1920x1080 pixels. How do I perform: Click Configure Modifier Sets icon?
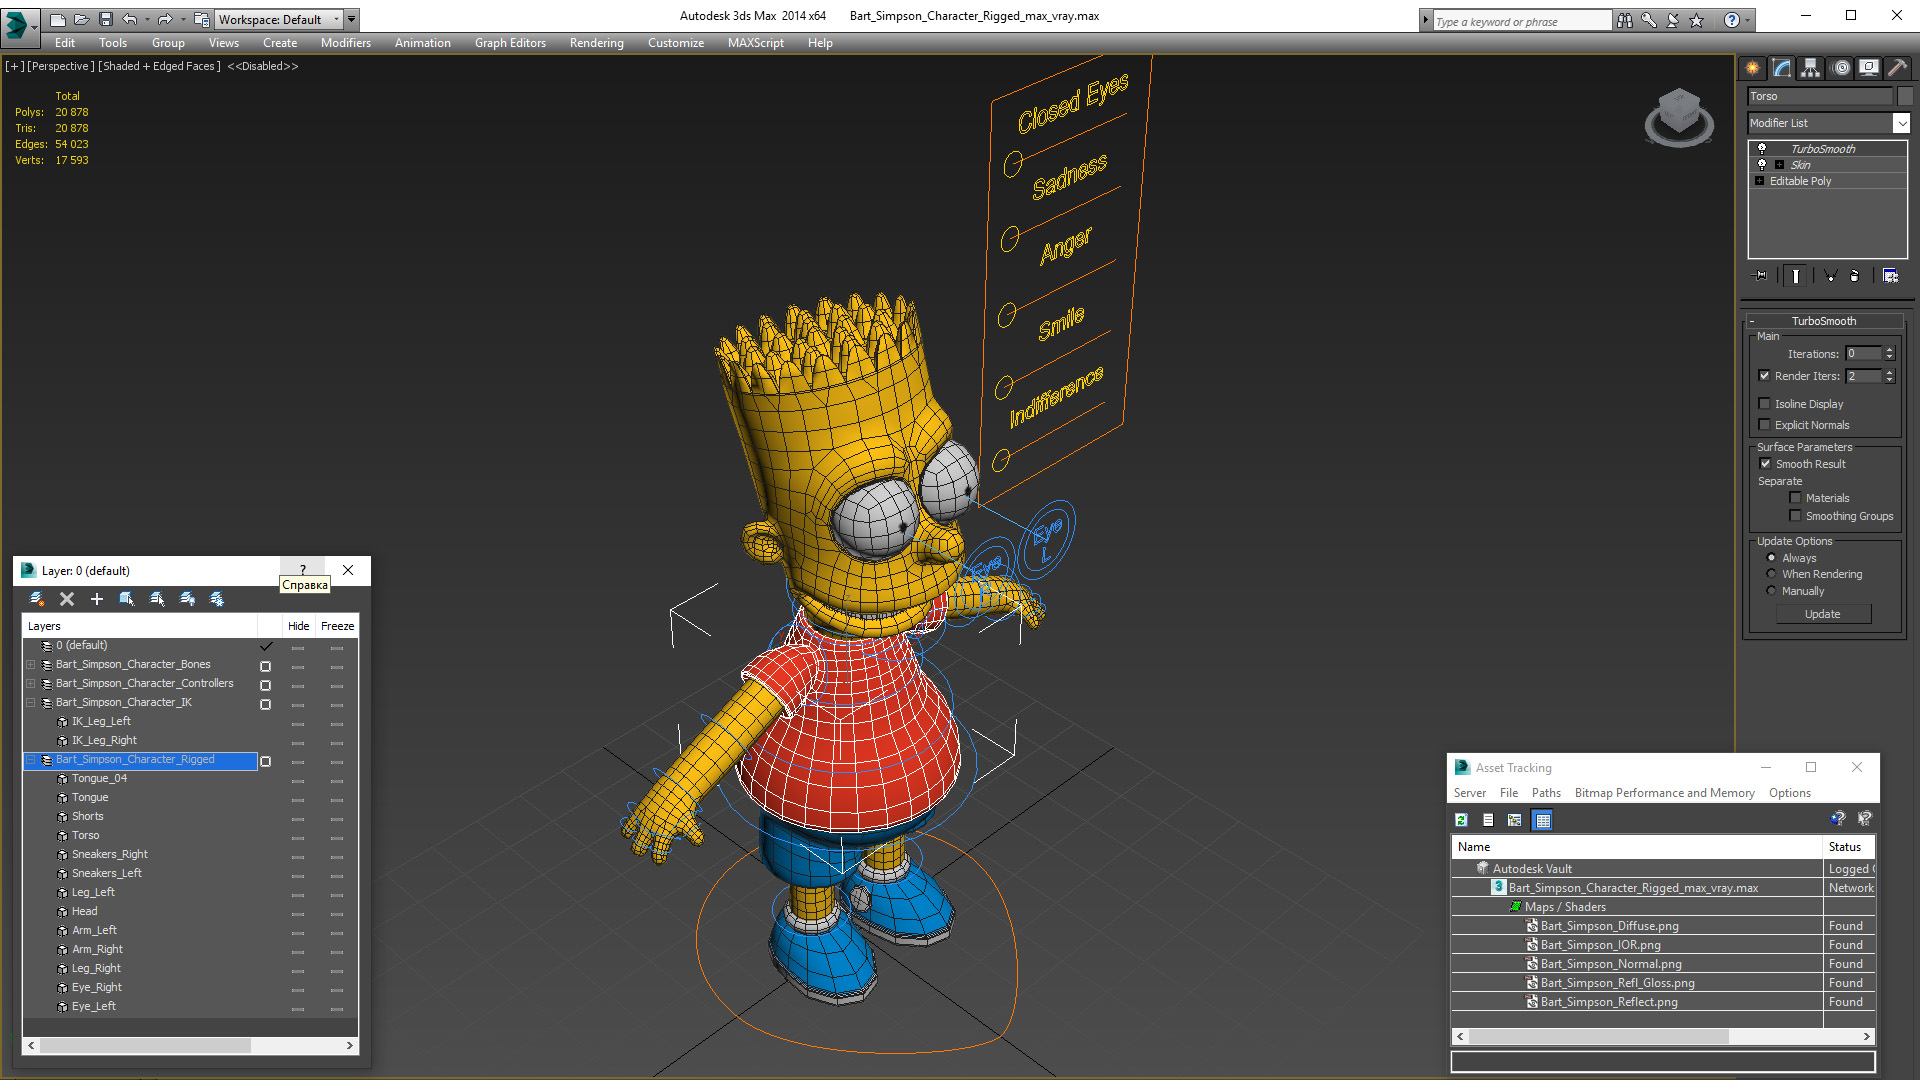(x=1891, y=276)
